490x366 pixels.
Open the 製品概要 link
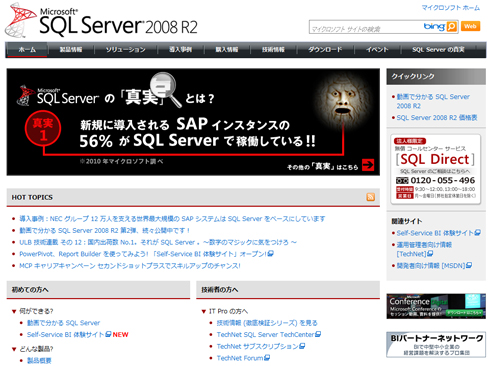coord(39,360)
